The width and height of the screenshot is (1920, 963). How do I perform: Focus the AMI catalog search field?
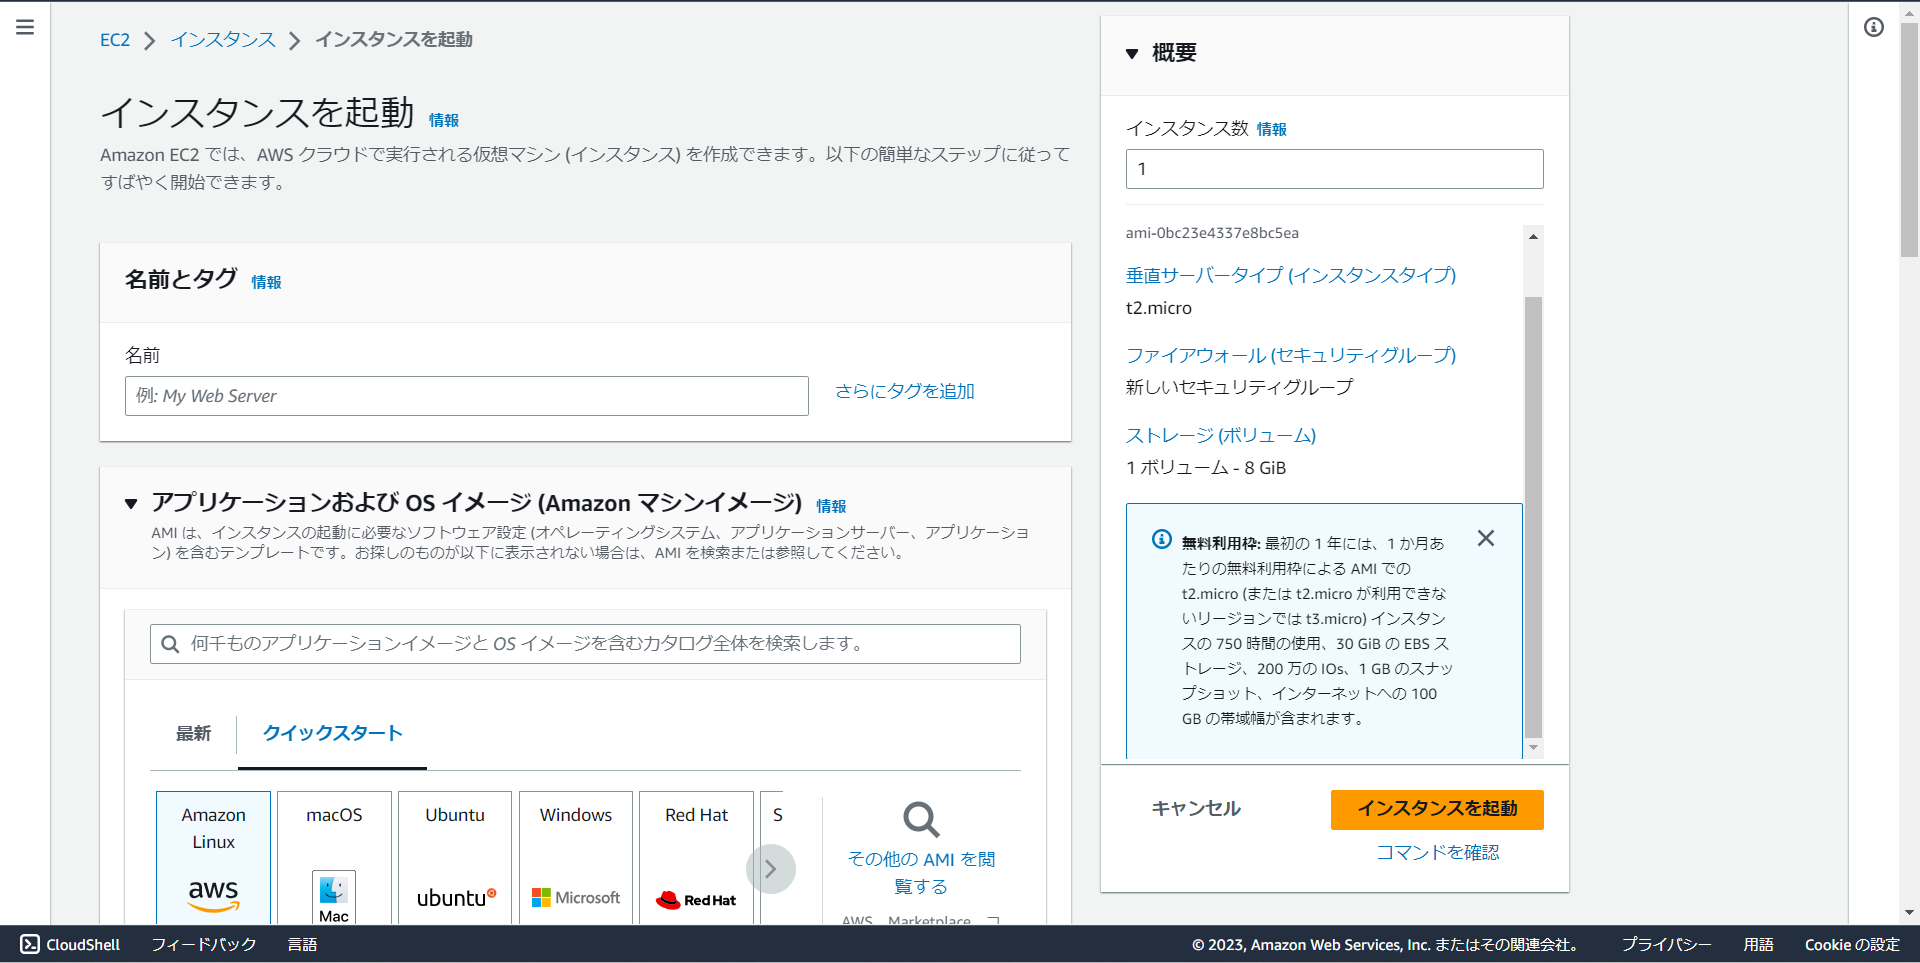[x=585, y=644]
